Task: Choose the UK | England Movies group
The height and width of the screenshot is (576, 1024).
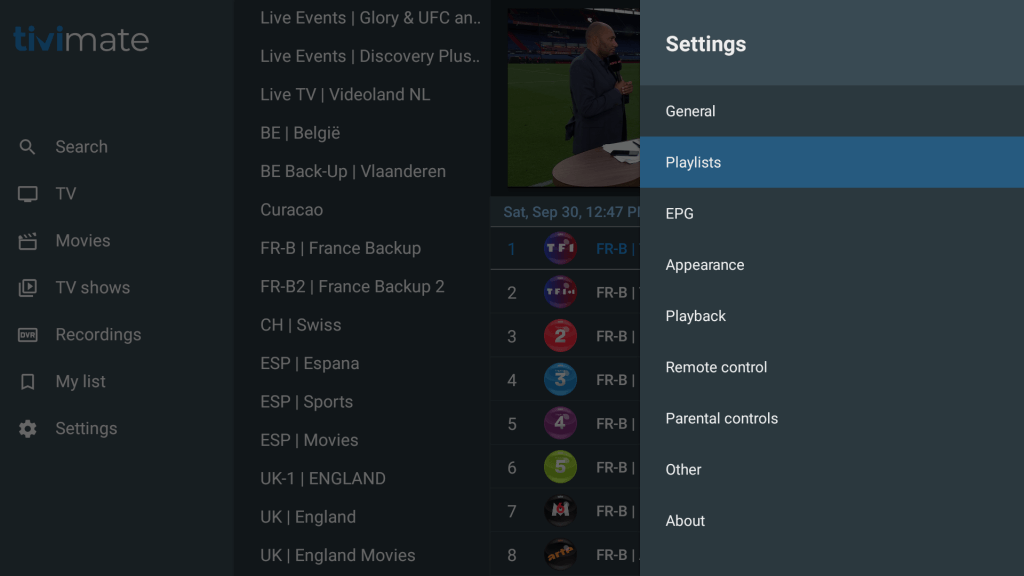Action: pyautogui.click(x=337, y=555)
